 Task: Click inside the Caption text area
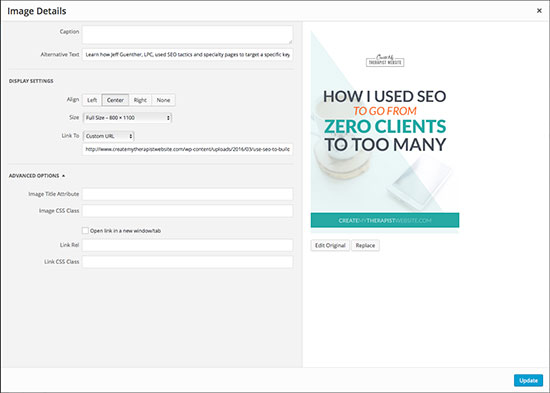[x=187, y=35]
